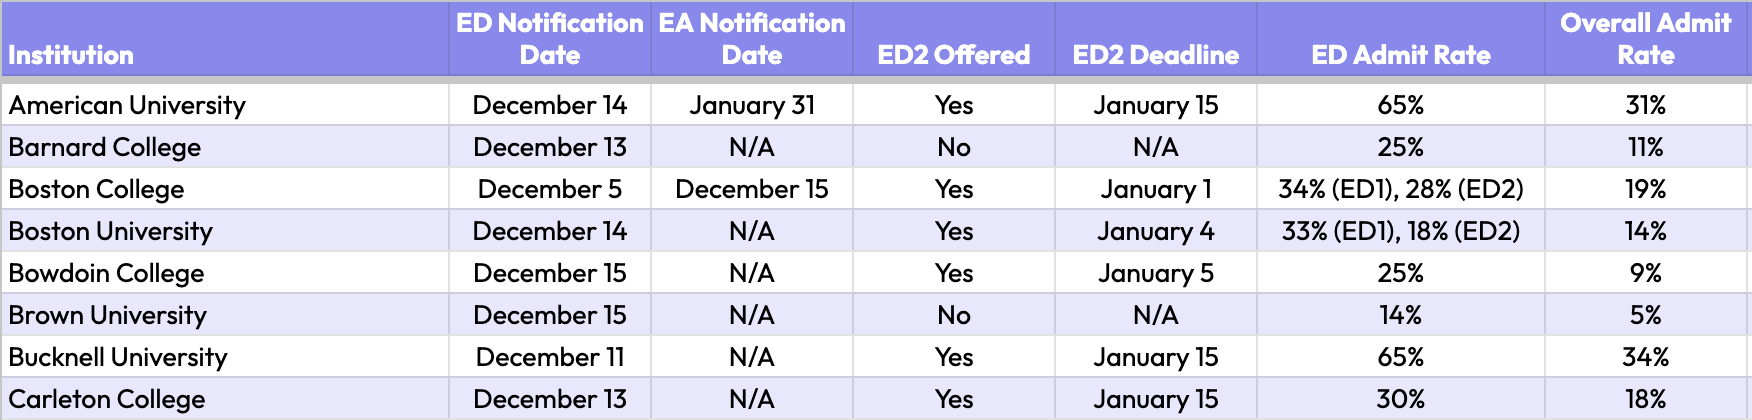Click the Carleton College institution cell
This screenshot has width=1752, height=420.
point(107,399)
